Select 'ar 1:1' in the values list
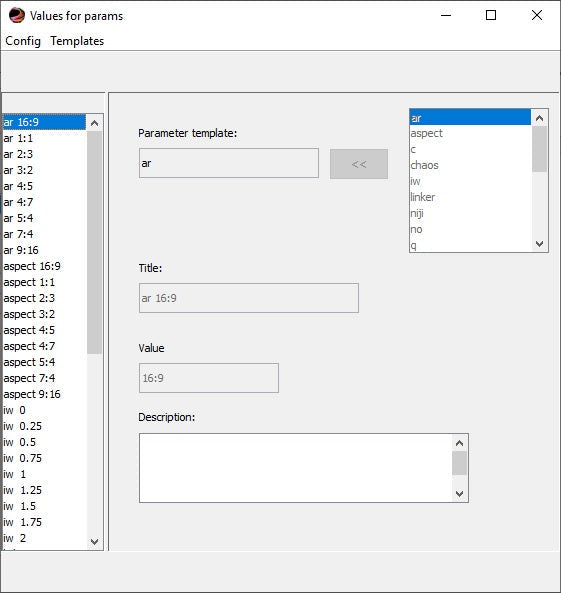The height and width of the screenshot is (593, 561). coord(44,138)
